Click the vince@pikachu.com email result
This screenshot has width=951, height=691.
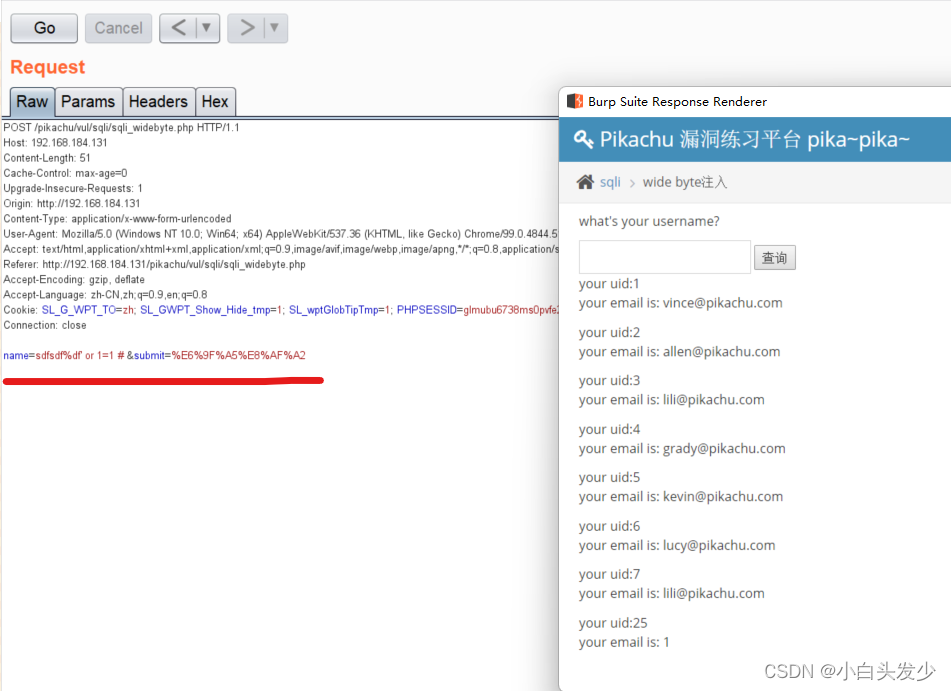[x=722, y=303]
